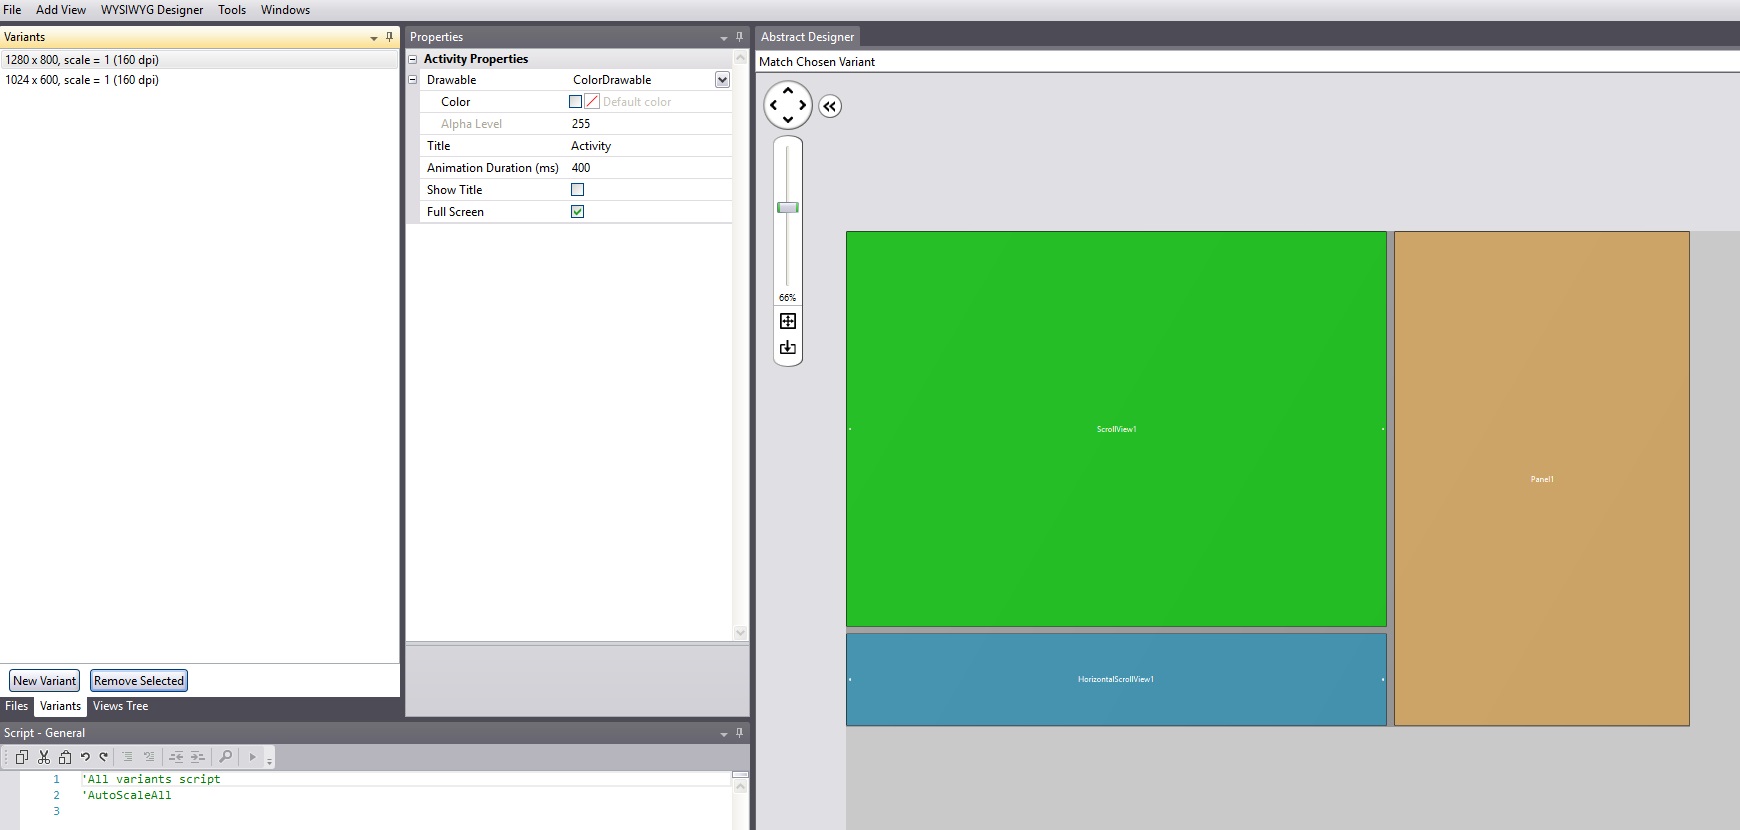The height and width of the screenshot is (830, 1740).
Task: Open the File menu
Action: (12, 10)
